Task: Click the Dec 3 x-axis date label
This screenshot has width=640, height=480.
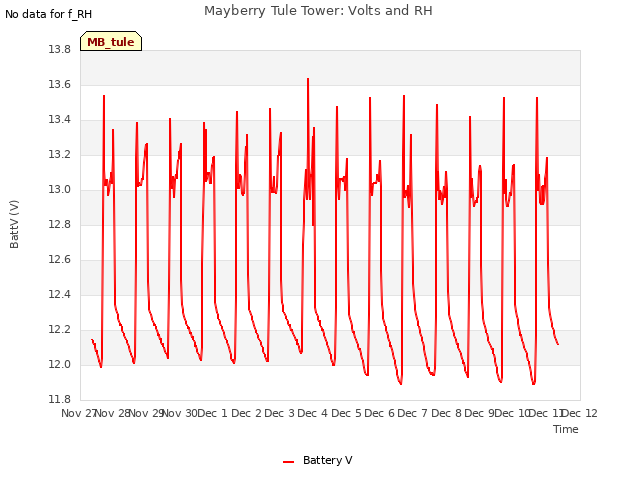Action: coord(280,413)
